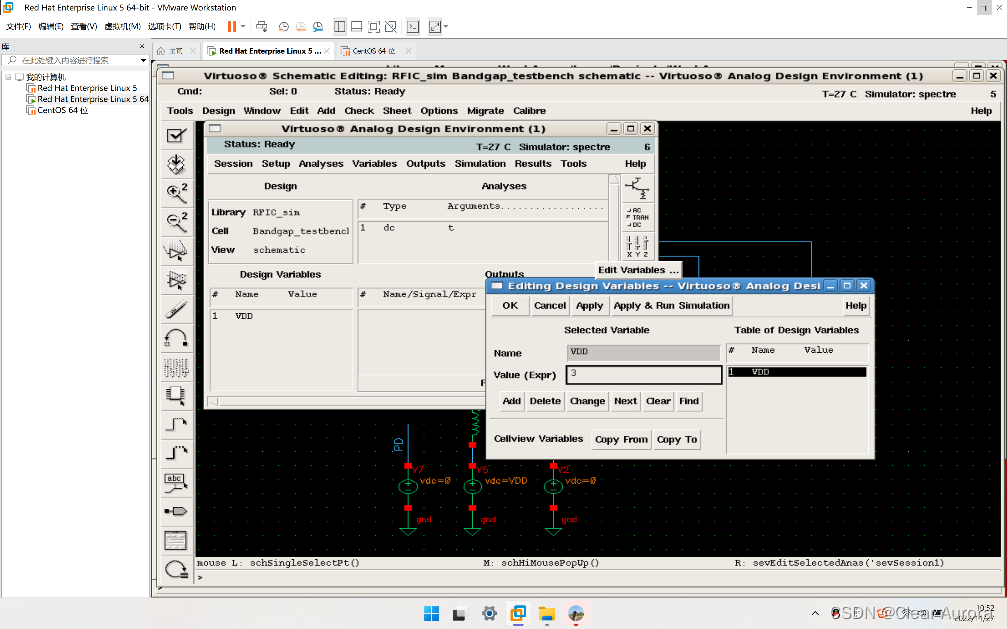Select the Add Instance chip icon
1007x629 pixels.
(176, 396)
